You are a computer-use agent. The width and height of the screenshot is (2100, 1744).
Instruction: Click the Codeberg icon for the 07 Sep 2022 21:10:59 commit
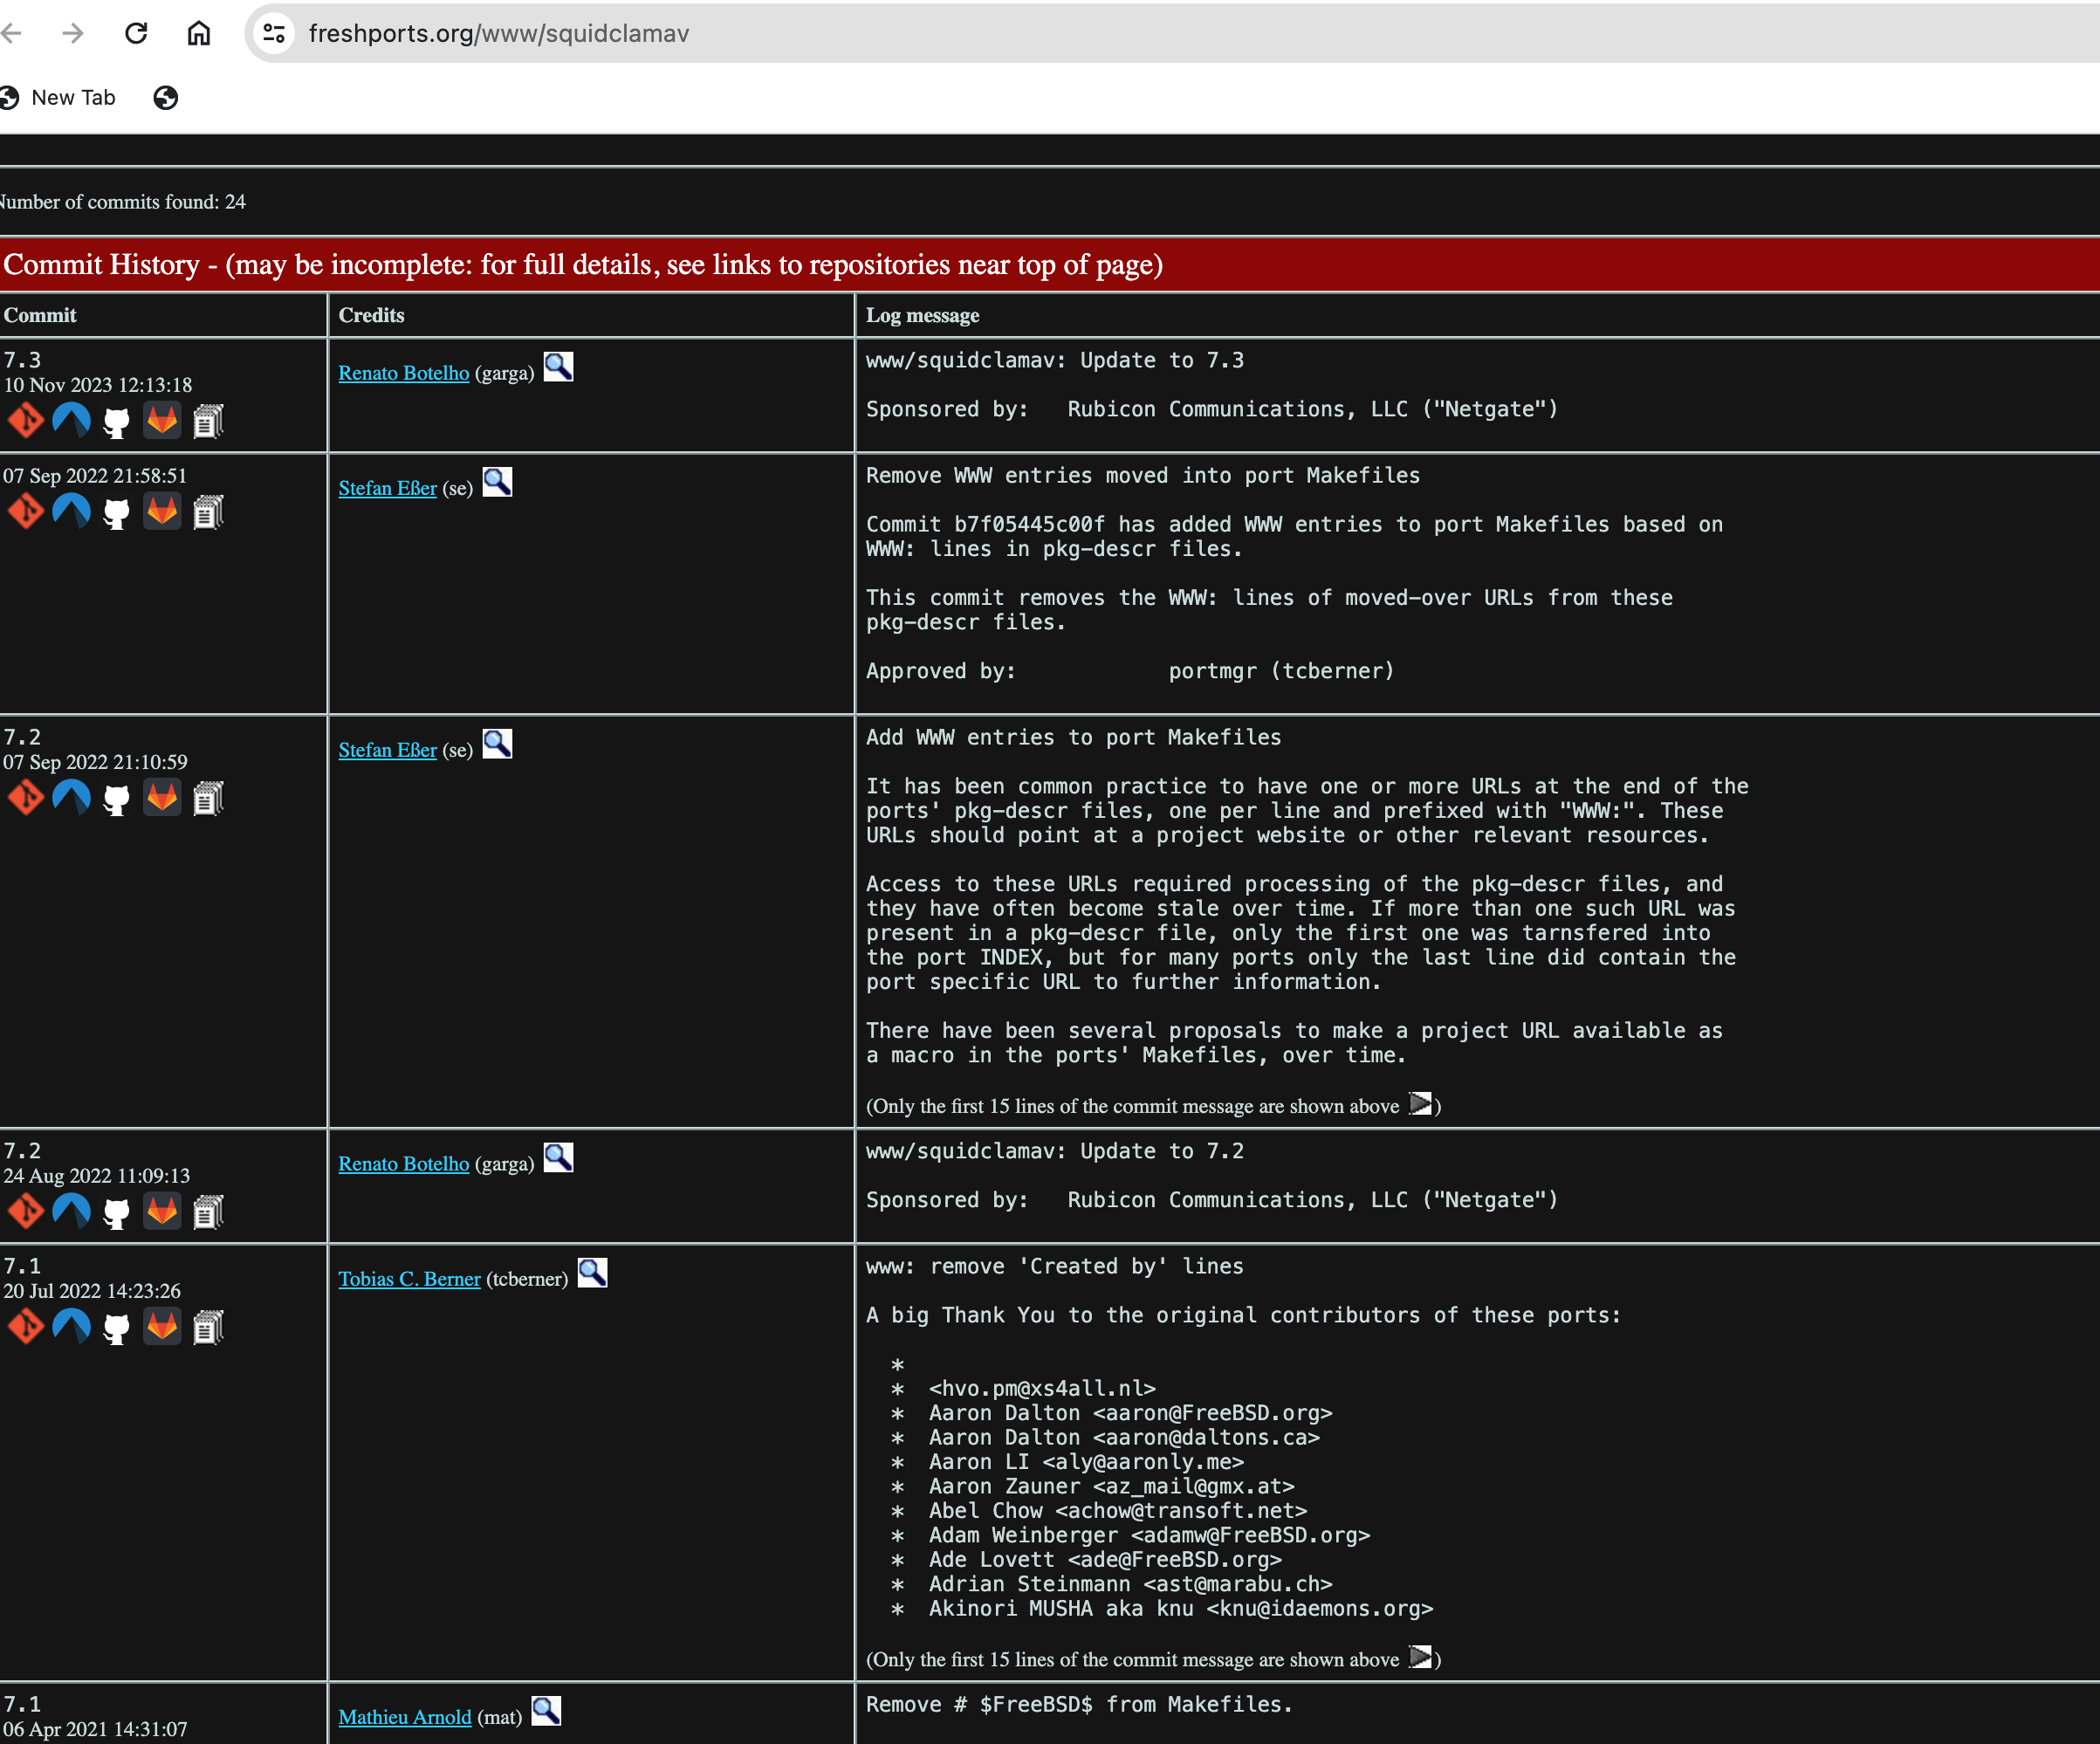click(x=71, y=798)
